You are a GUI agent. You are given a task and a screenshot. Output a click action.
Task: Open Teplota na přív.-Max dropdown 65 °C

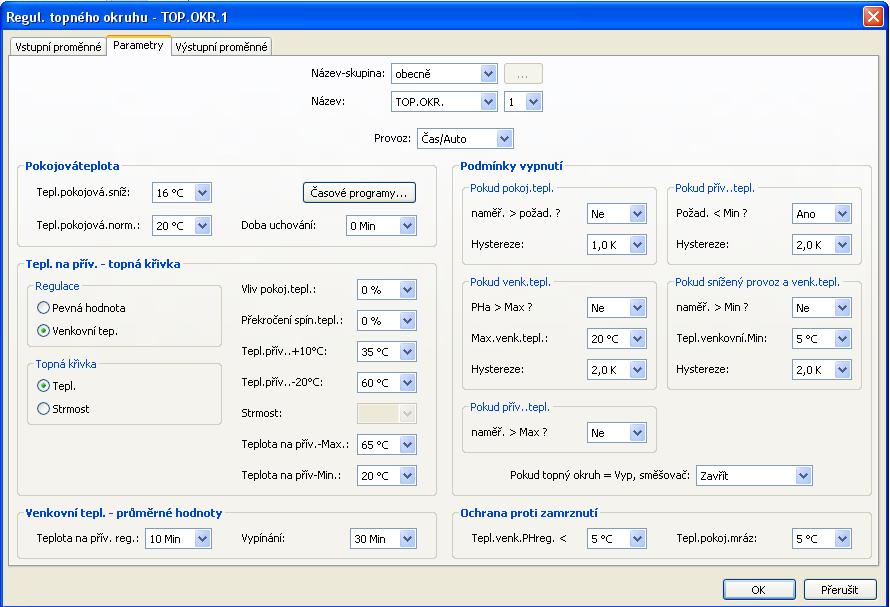387,445
